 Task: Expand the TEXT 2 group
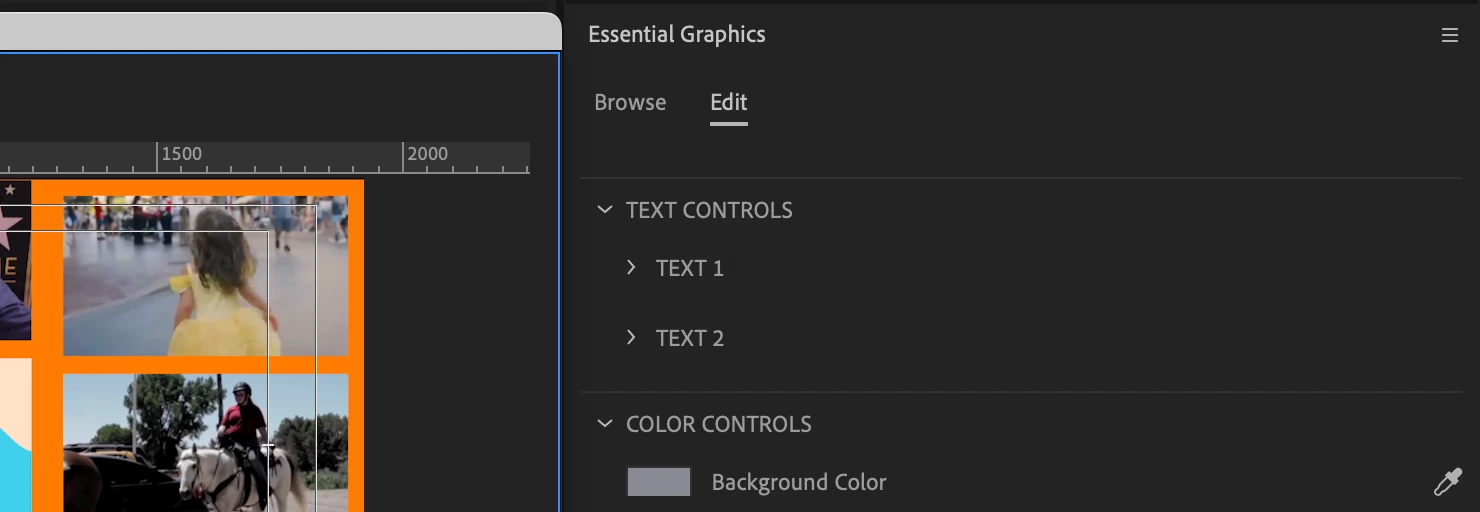[x=631, y=337]
